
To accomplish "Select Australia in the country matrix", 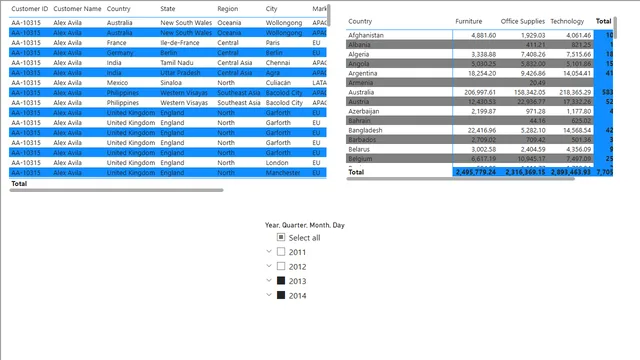I will point(361,92).
